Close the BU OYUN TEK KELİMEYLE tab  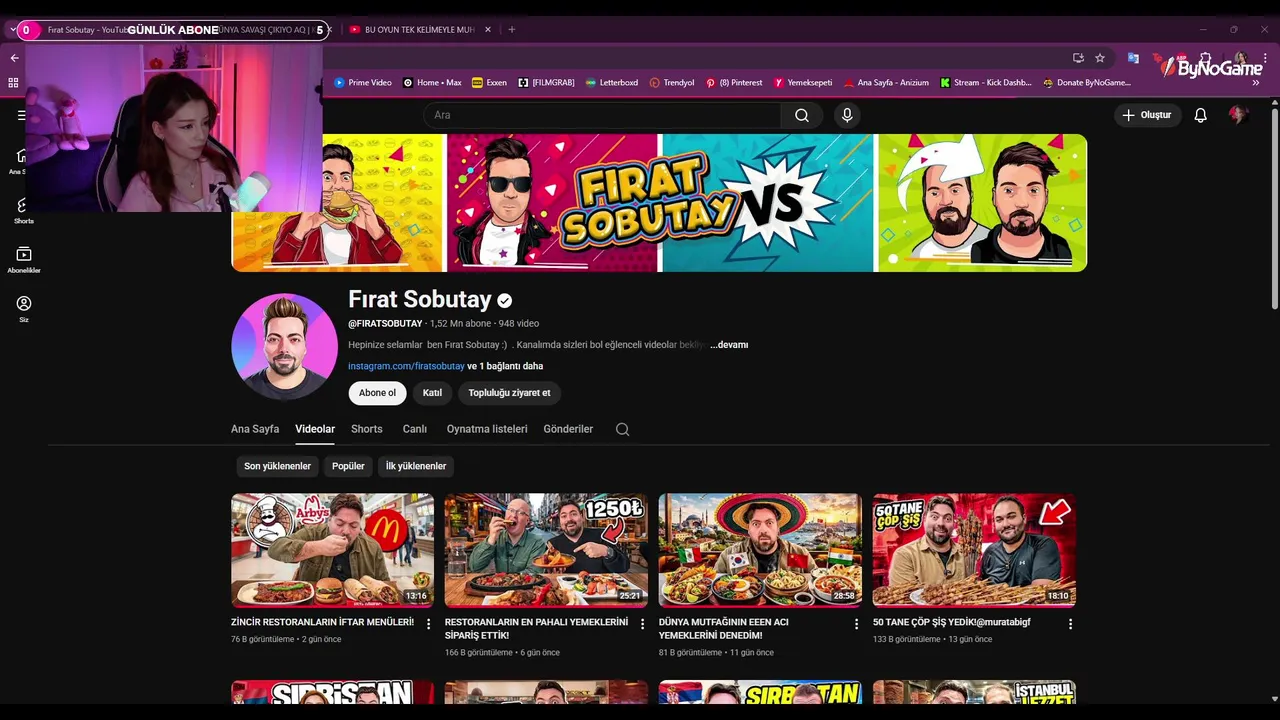pos(488,30)
